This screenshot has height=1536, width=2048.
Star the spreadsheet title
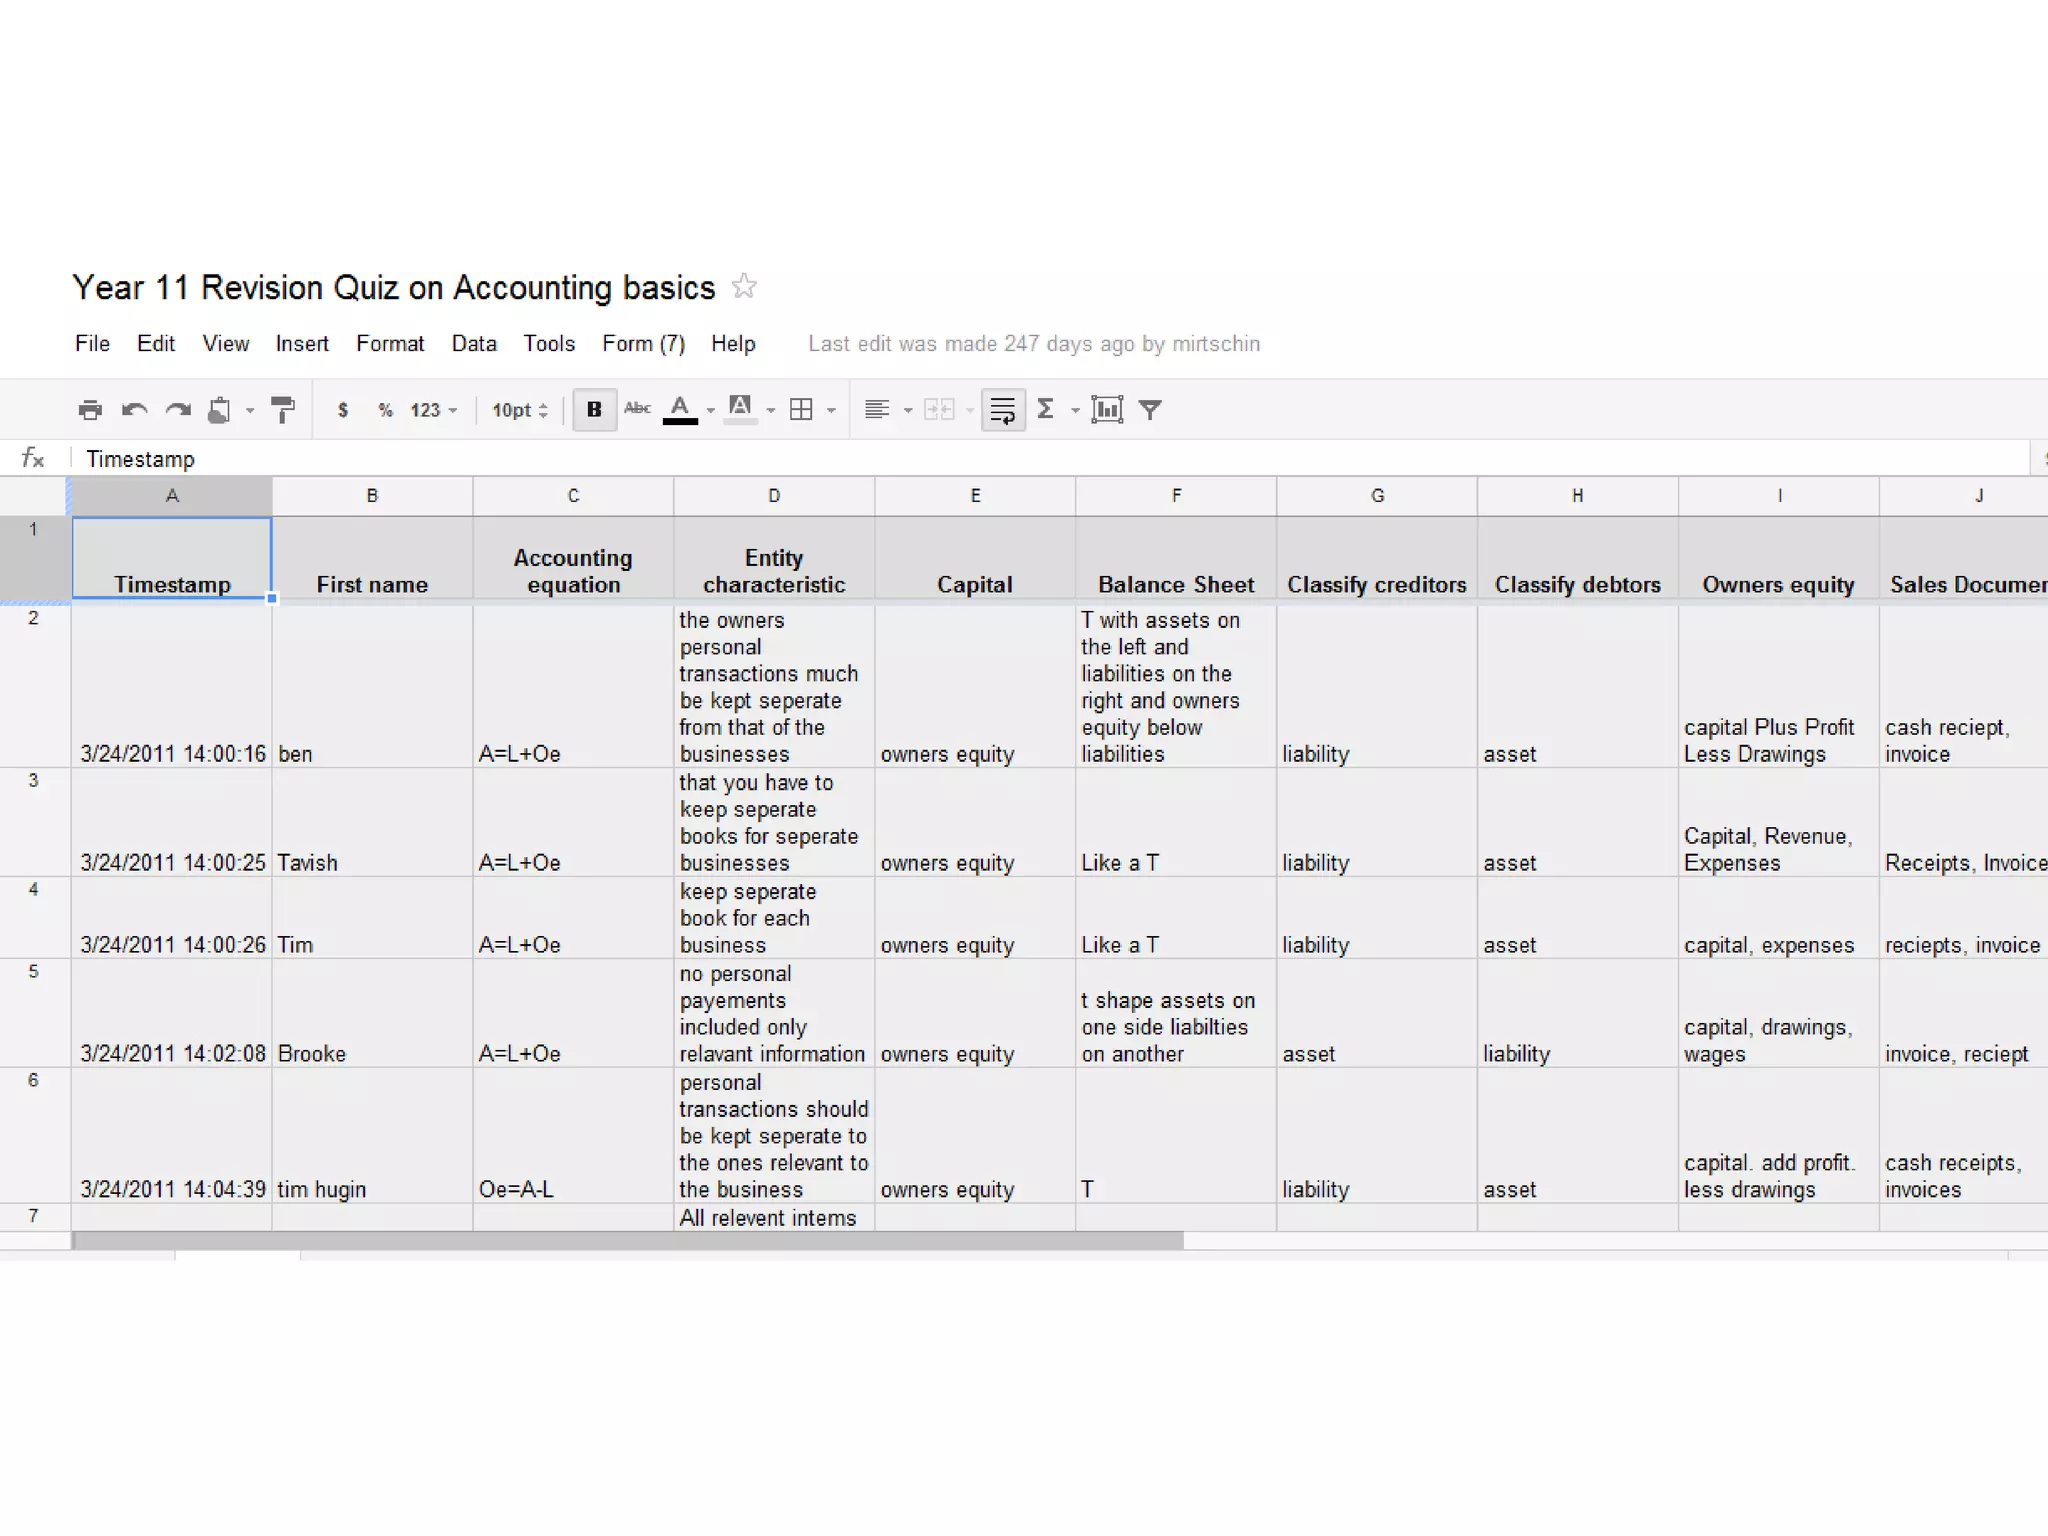coord(744,287)
